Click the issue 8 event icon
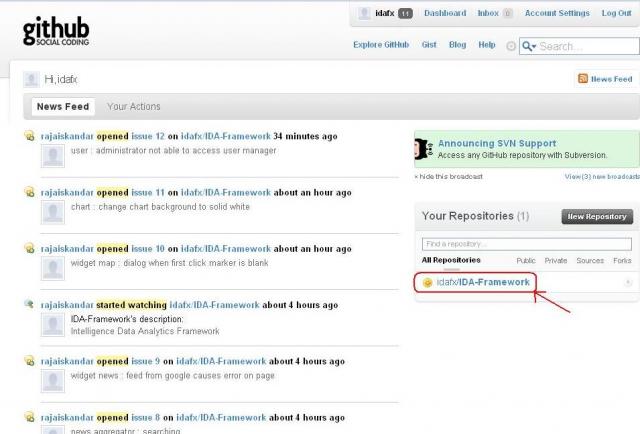The image size is (640, 434). tap(29, 417)
